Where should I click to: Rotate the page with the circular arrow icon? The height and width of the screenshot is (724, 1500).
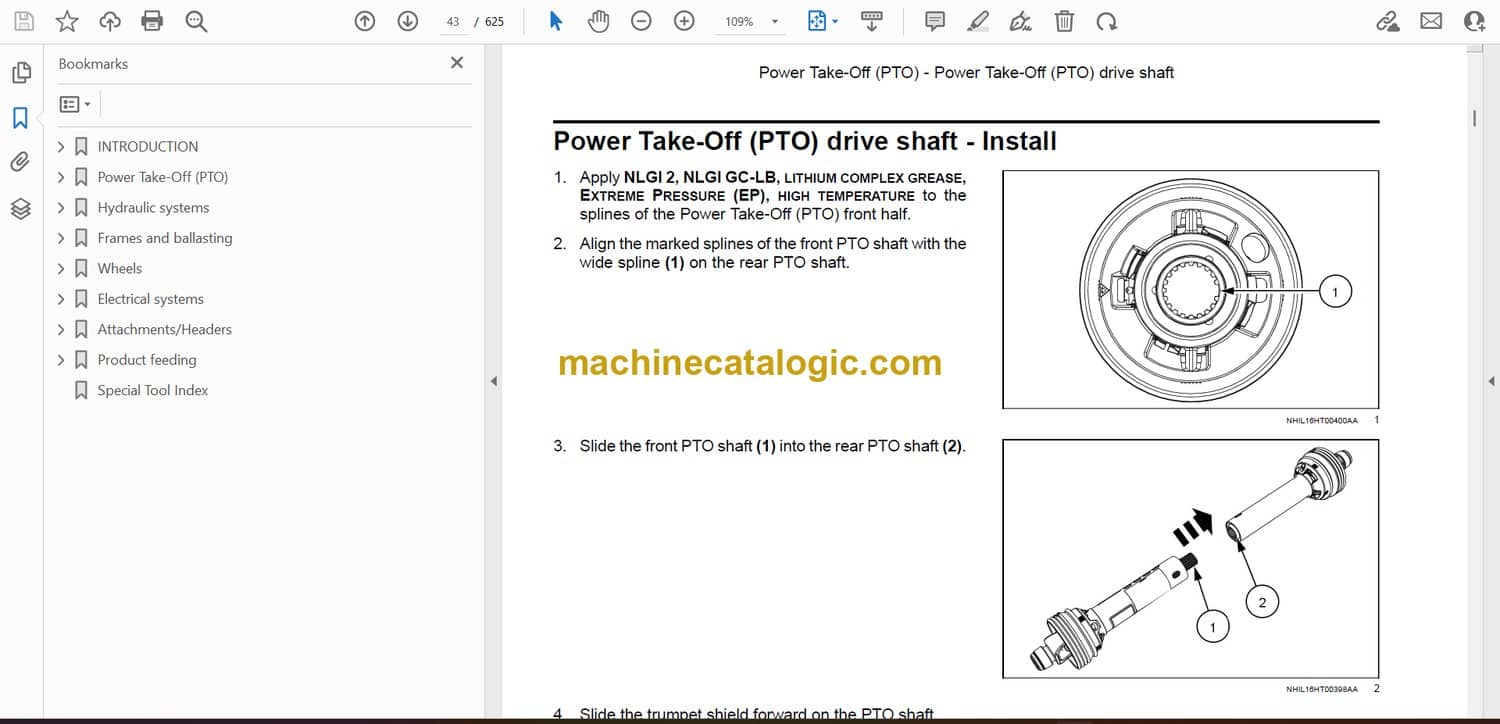(x=1106, y=21)
